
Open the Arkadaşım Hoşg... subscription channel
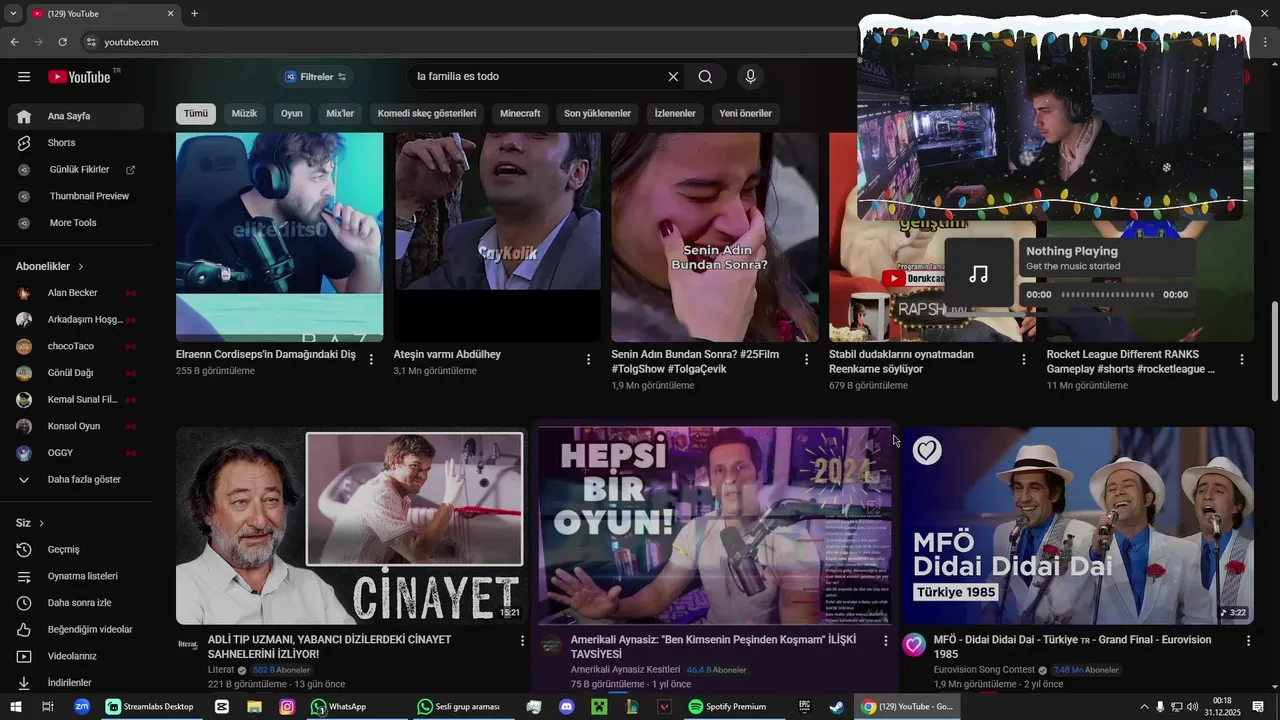click(76, 320)
